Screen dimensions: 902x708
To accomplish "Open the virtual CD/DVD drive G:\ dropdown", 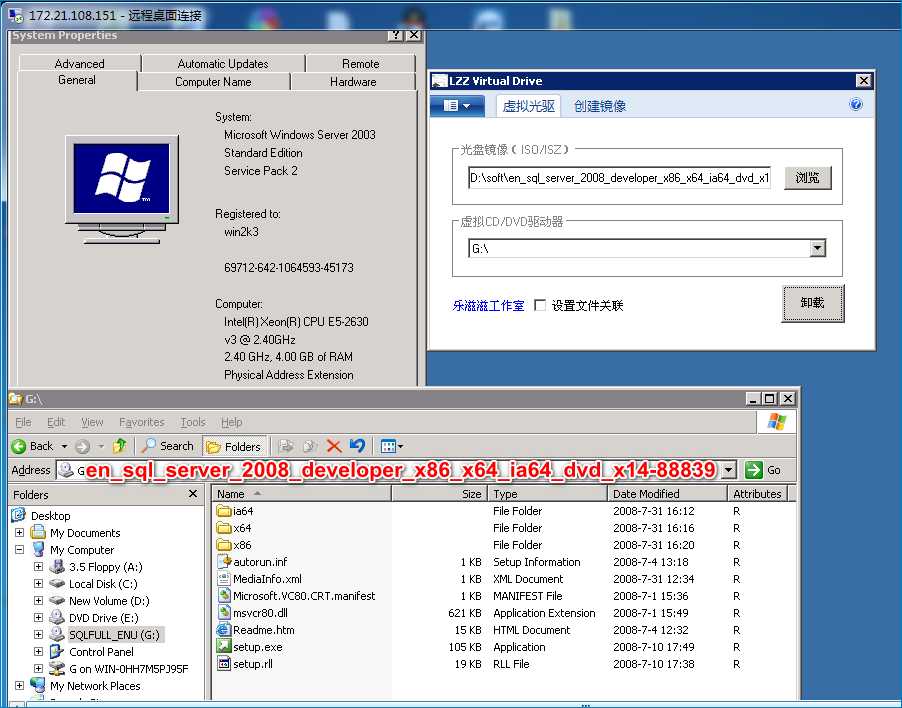I will tap(817, 248).
